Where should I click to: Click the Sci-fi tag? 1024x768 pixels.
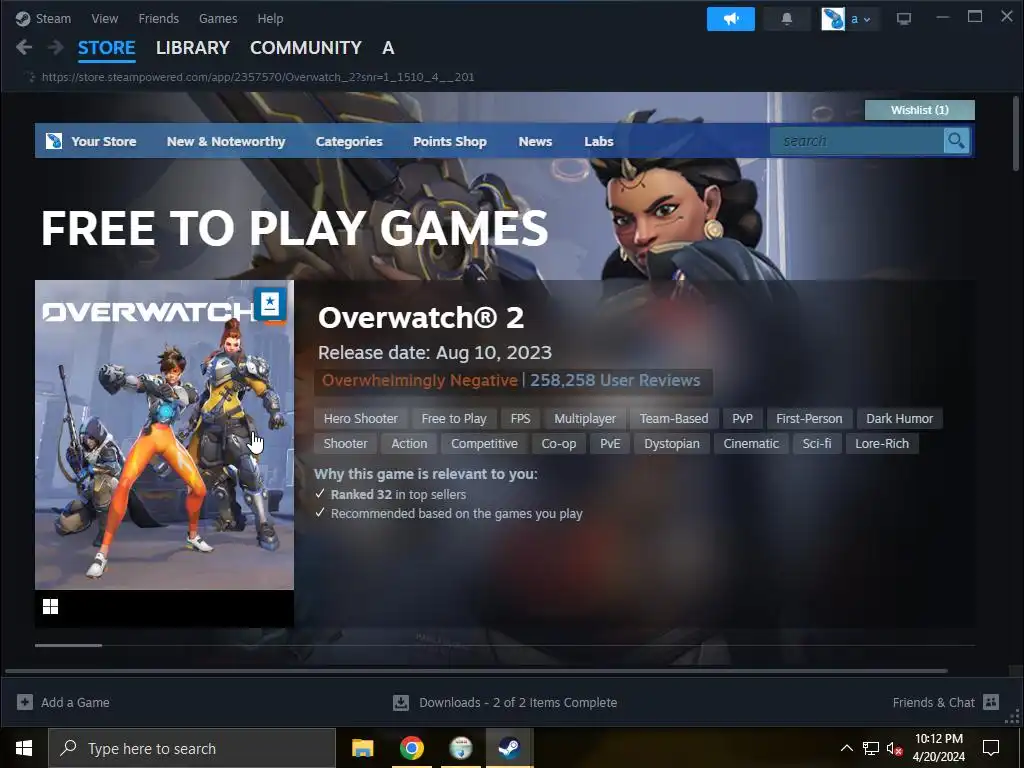point(816,443)
